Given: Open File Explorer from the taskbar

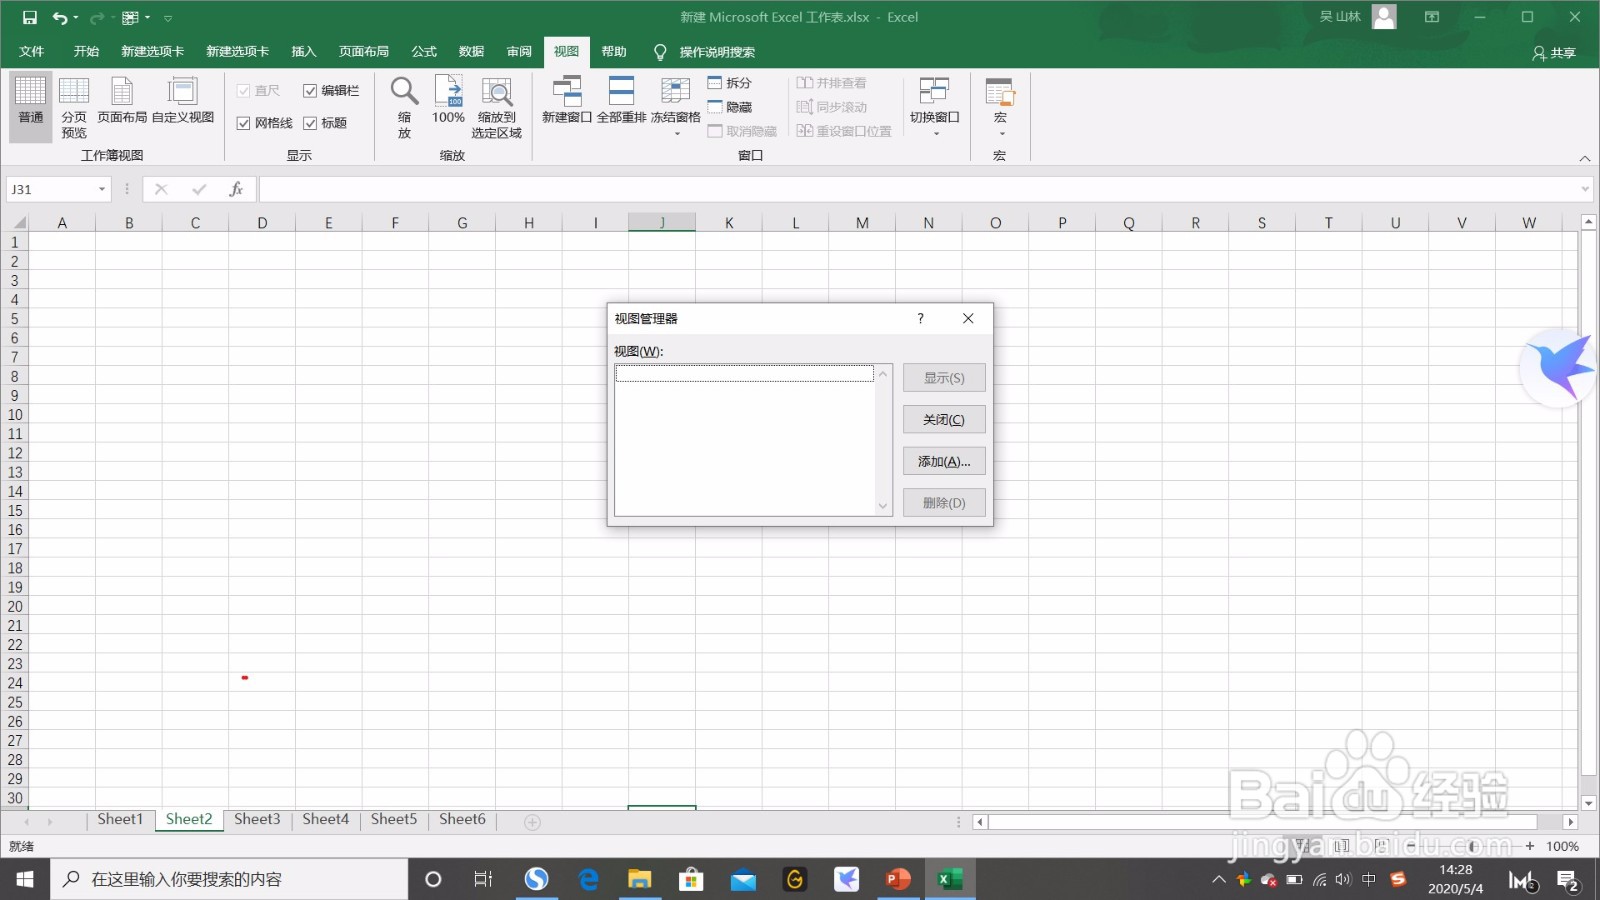Looking at the screenshot, I should tap(639, 879).
